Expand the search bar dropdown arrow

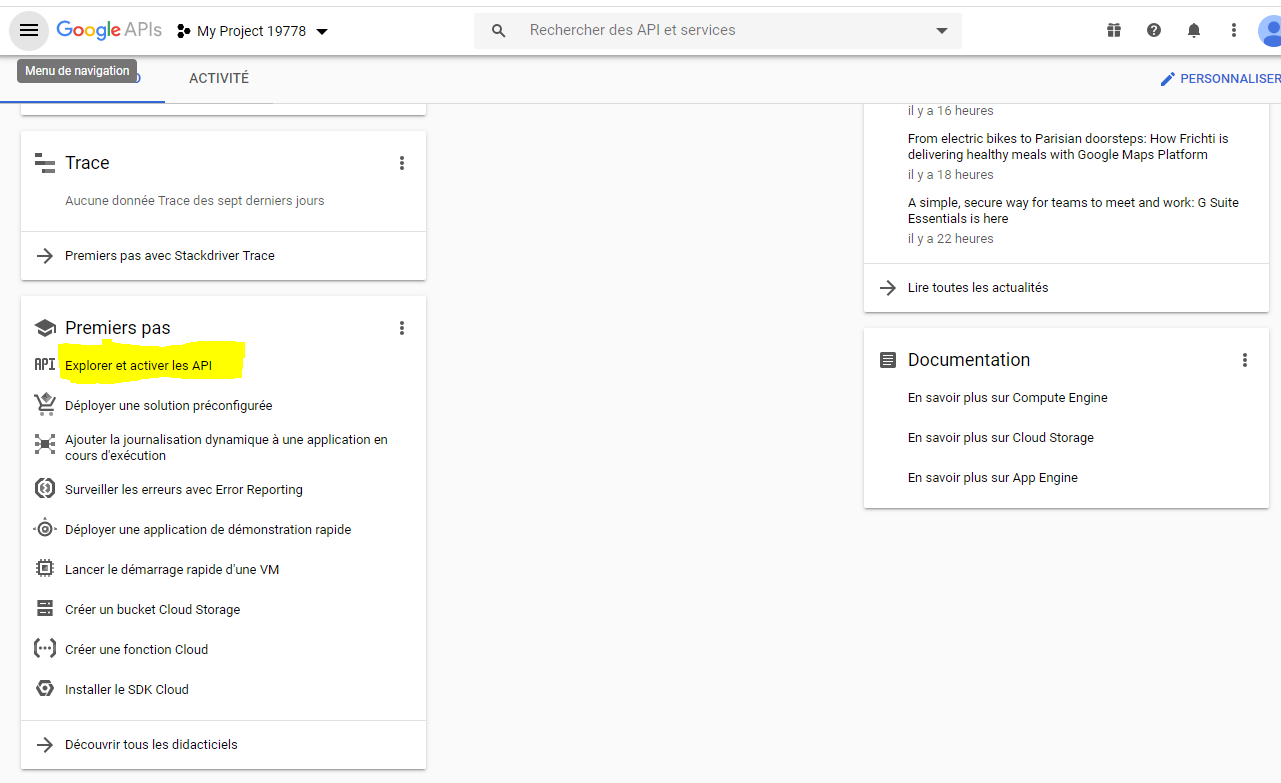[941, 31]
